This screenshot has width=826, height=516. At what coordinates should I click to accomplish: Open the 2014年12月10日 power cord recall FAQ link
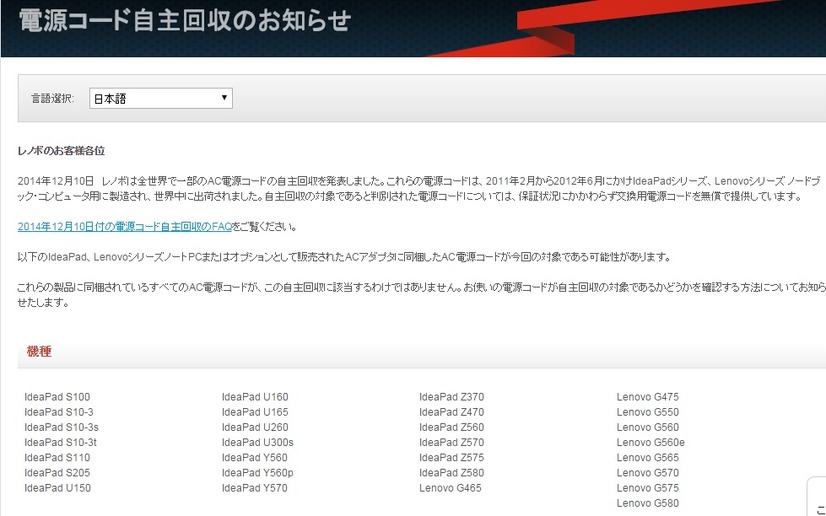pyautogui.click(x=125, y=226)
